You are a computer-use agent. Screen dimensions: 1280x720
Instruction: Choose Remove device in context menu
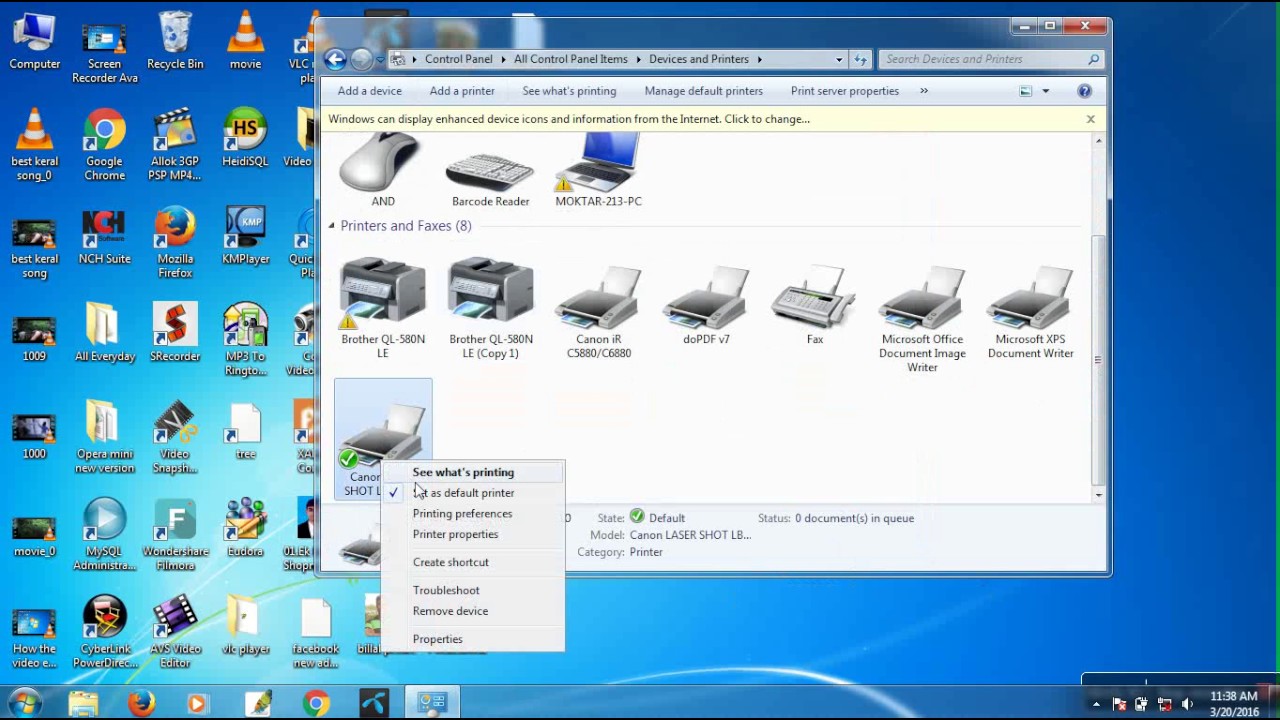coord(472,611)
